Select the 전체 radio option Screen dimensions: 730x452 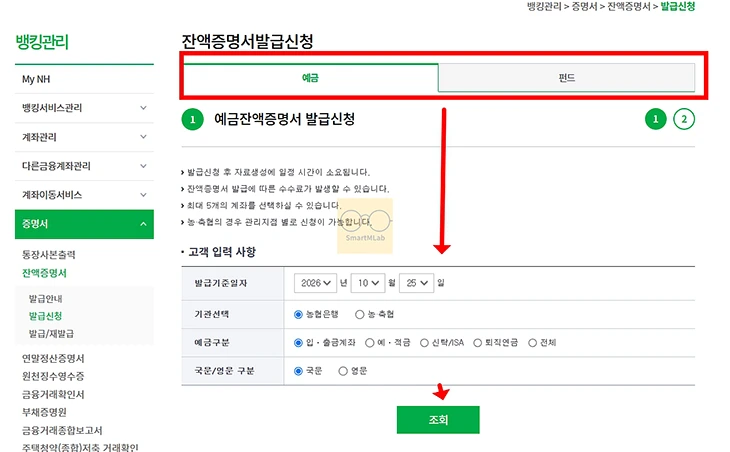point(533,343)
